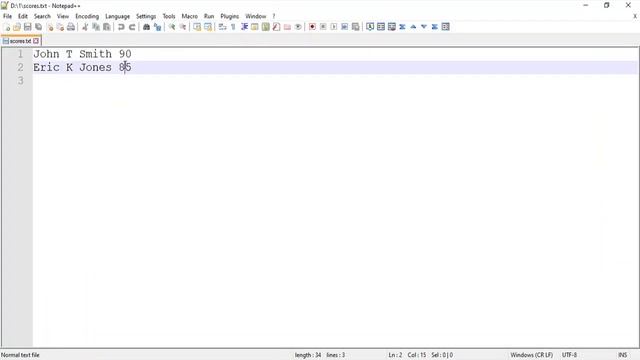
Task: Click line number 1 in the margin
Action: pos(20,54)
